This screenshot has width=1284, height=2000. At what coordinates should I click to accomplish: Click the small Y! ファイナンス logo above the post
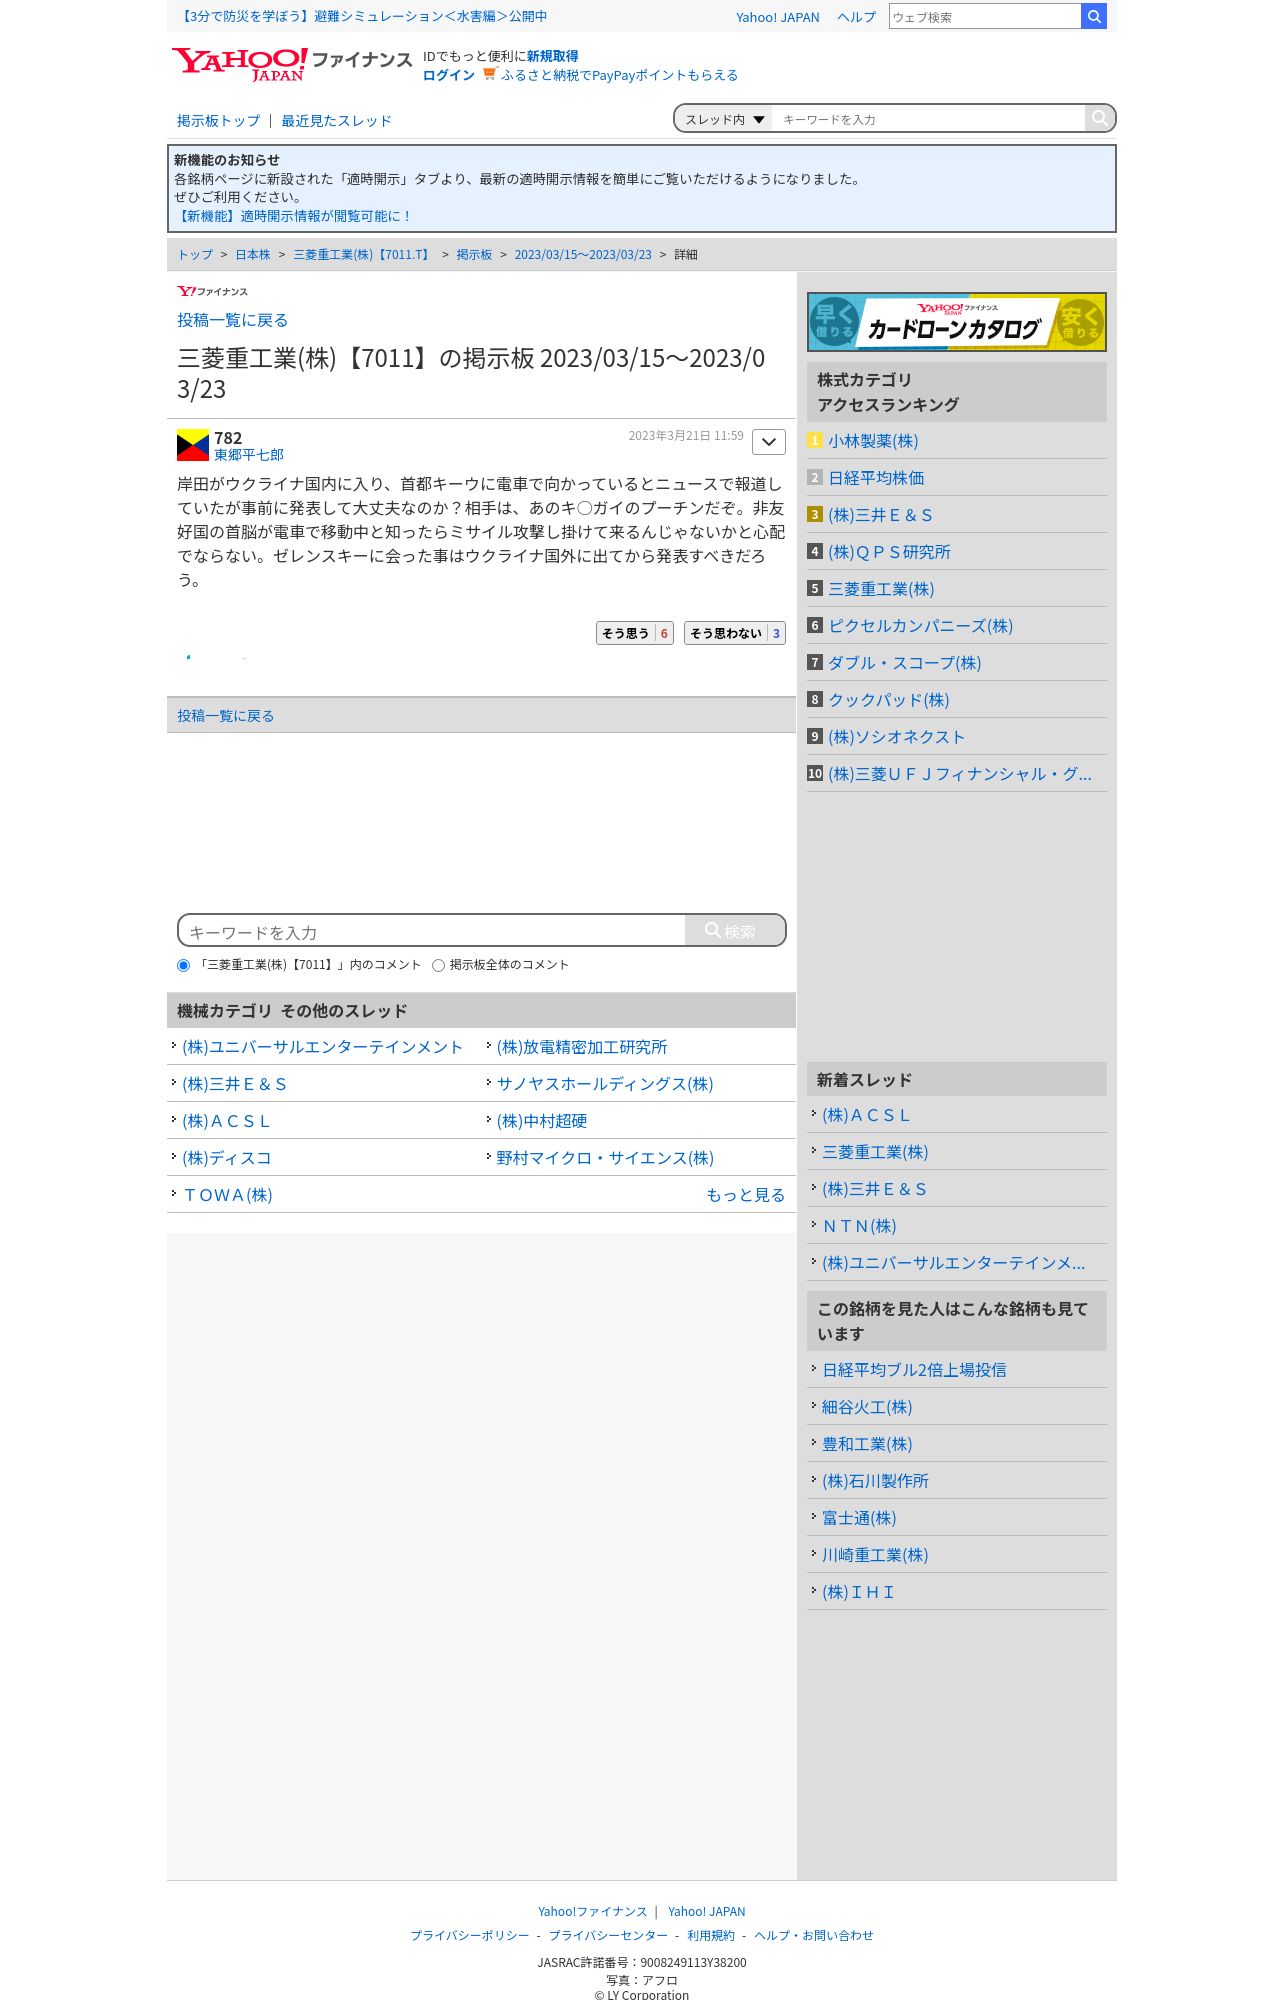pyautogui.click(x=212, y=291)
